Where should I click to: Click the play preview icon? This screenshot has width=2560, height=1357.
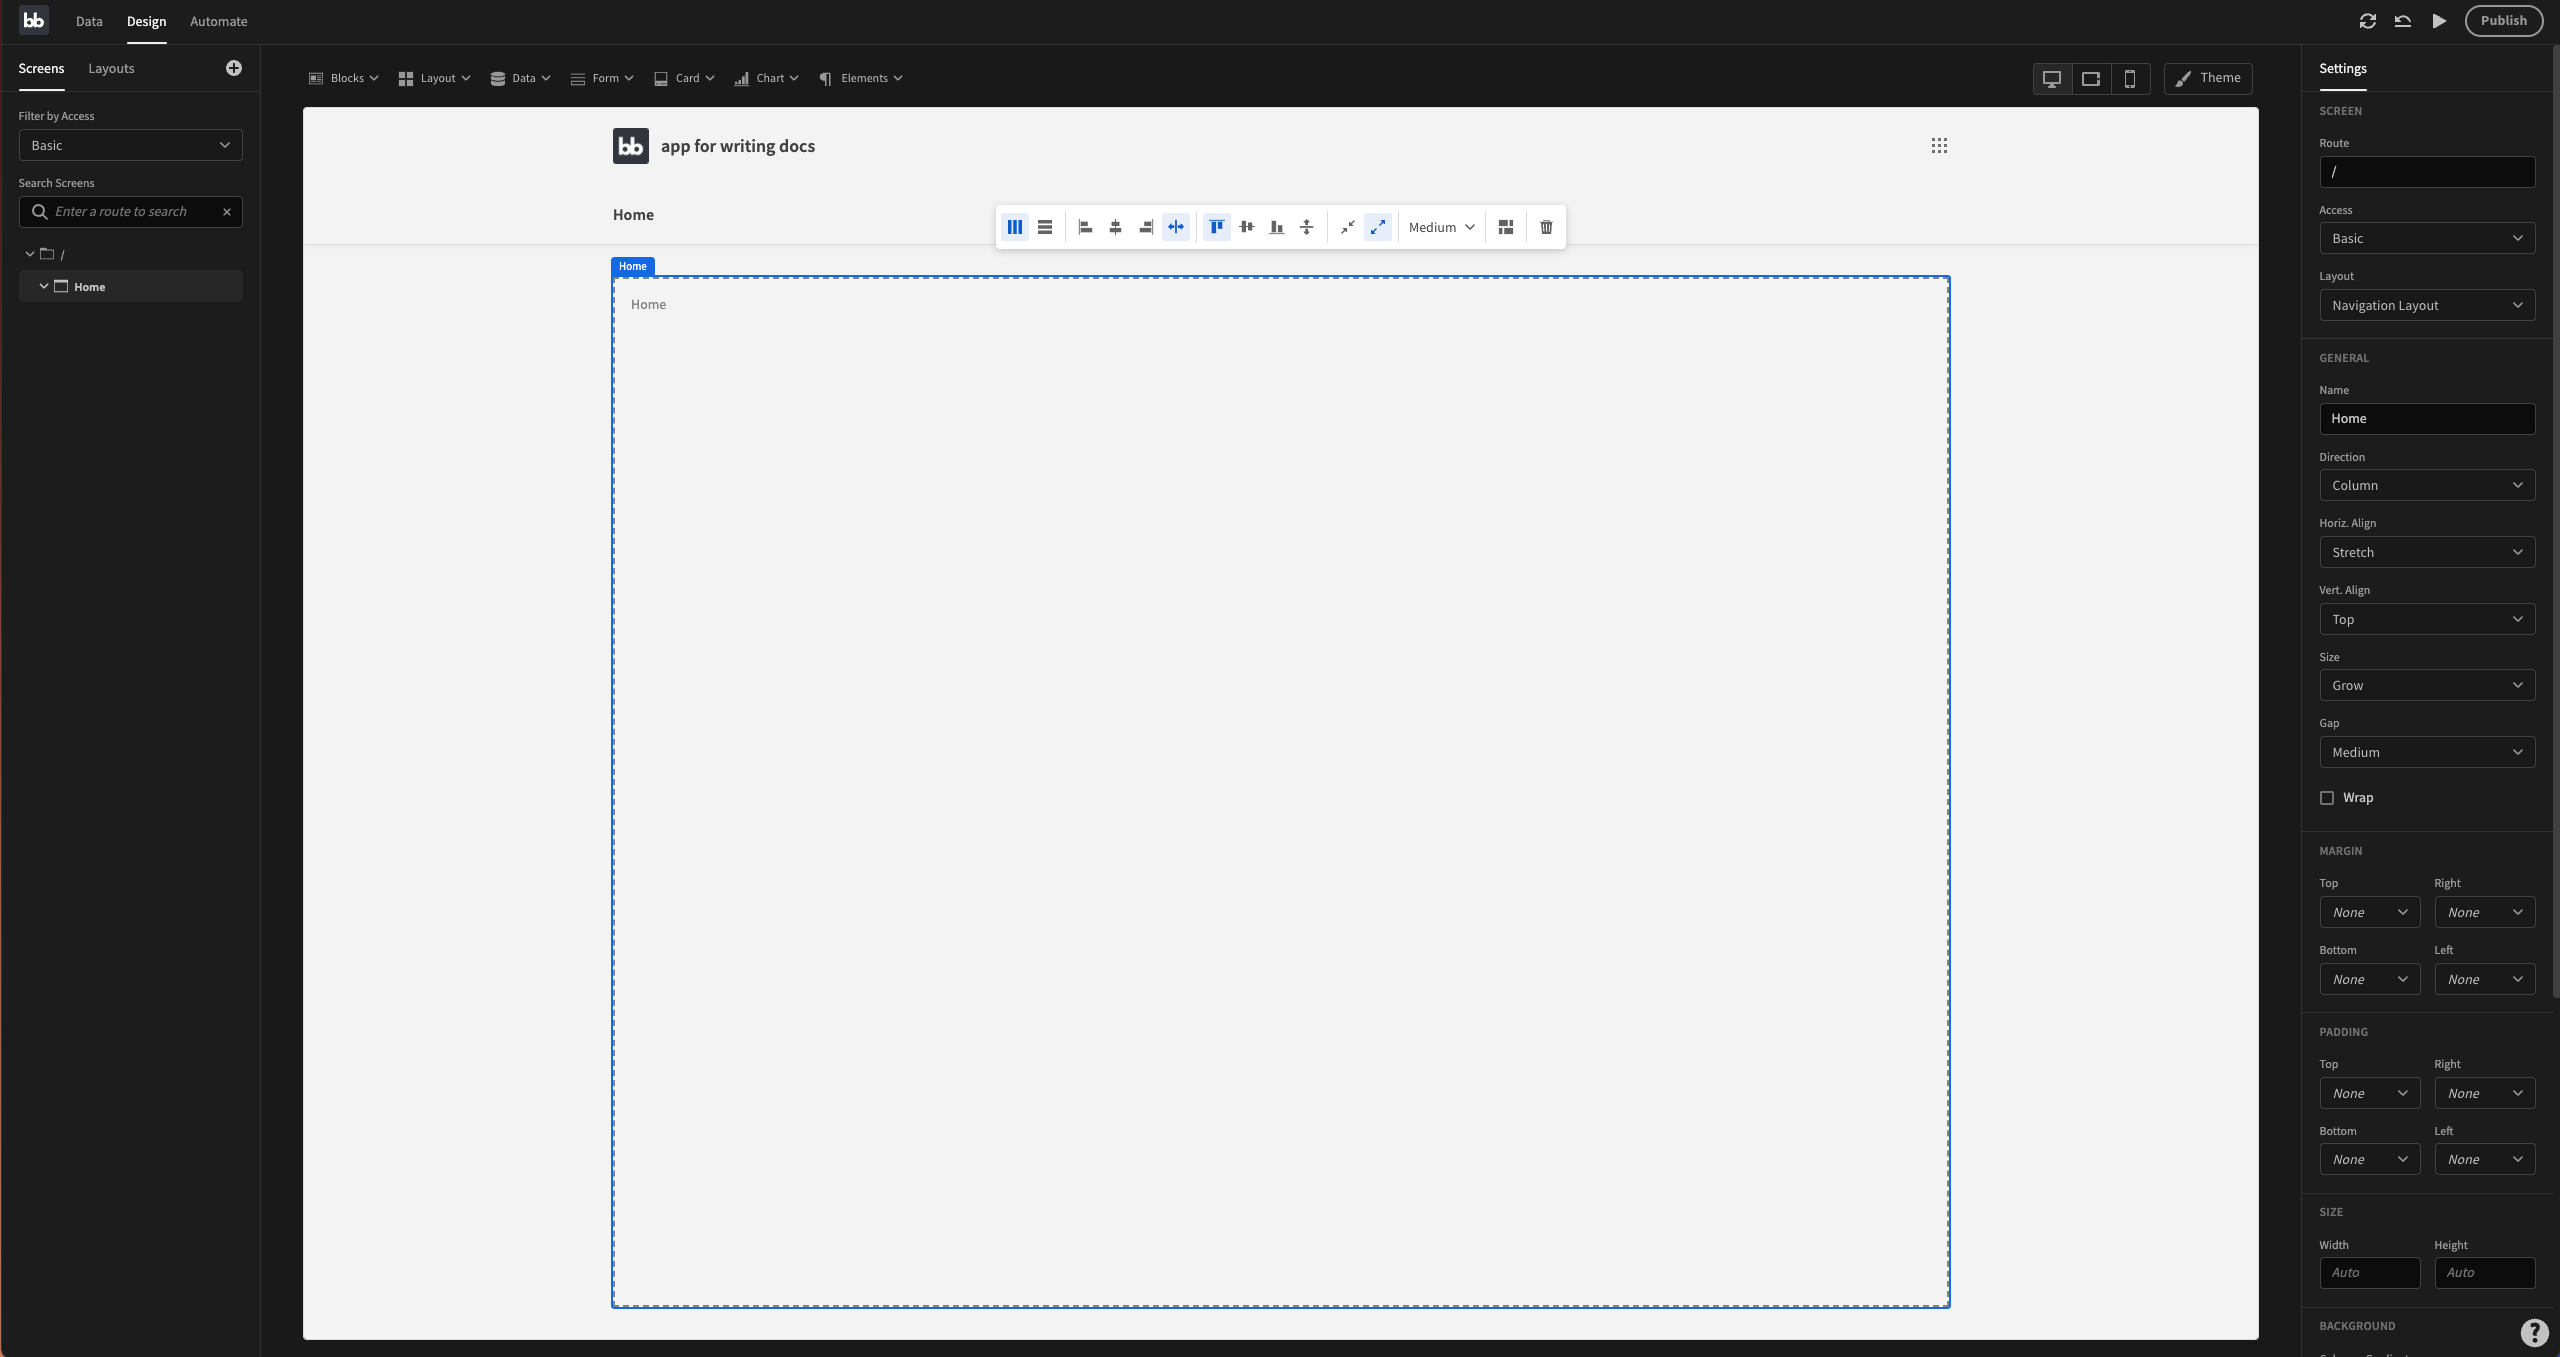2439,21
